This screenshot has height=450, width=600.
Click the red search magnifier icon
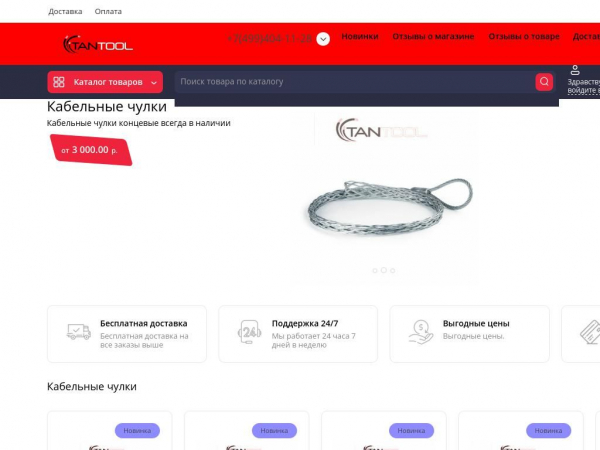click(544, 82)
